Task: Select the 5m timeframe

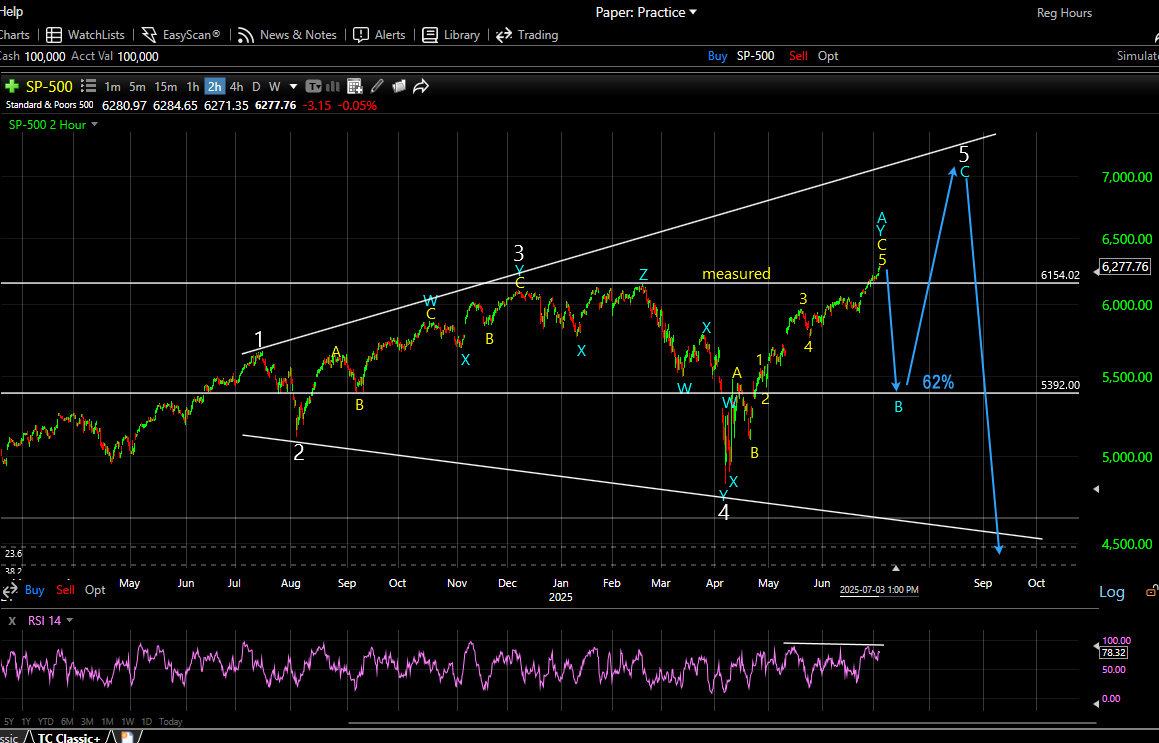Action: click(137, 86)
